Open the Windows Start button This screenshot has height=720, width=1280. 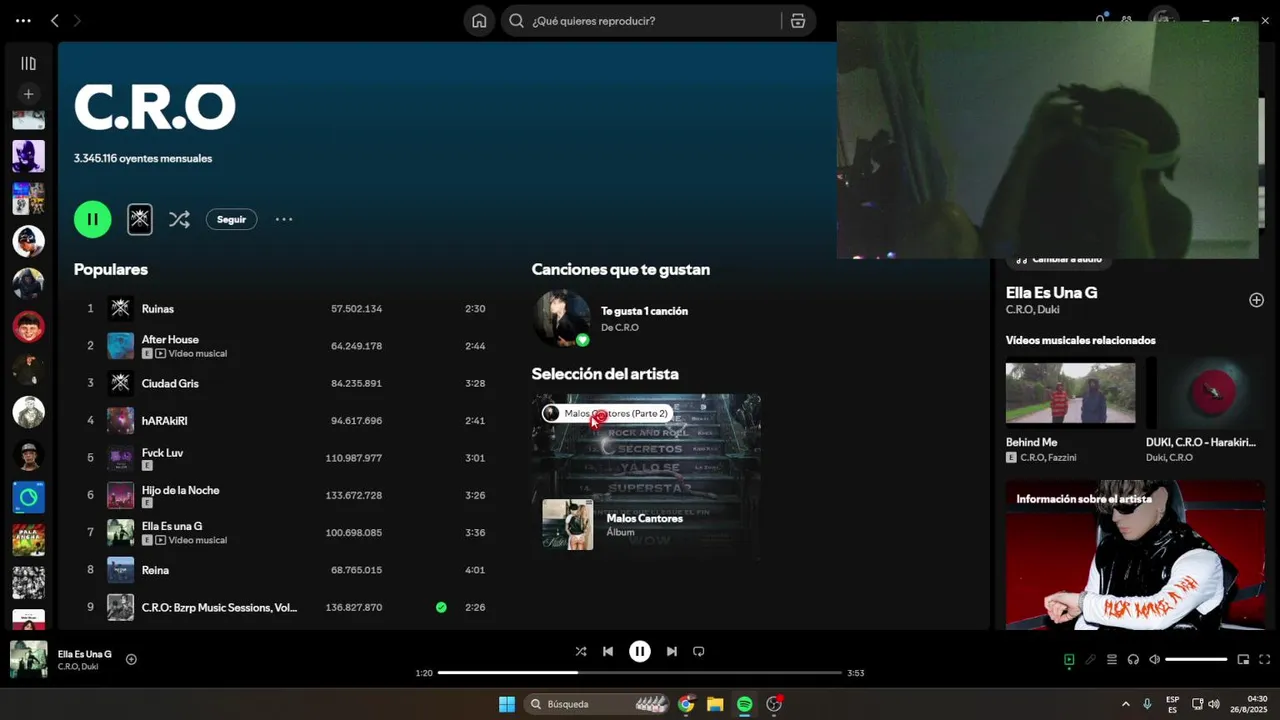pos(507,704)
